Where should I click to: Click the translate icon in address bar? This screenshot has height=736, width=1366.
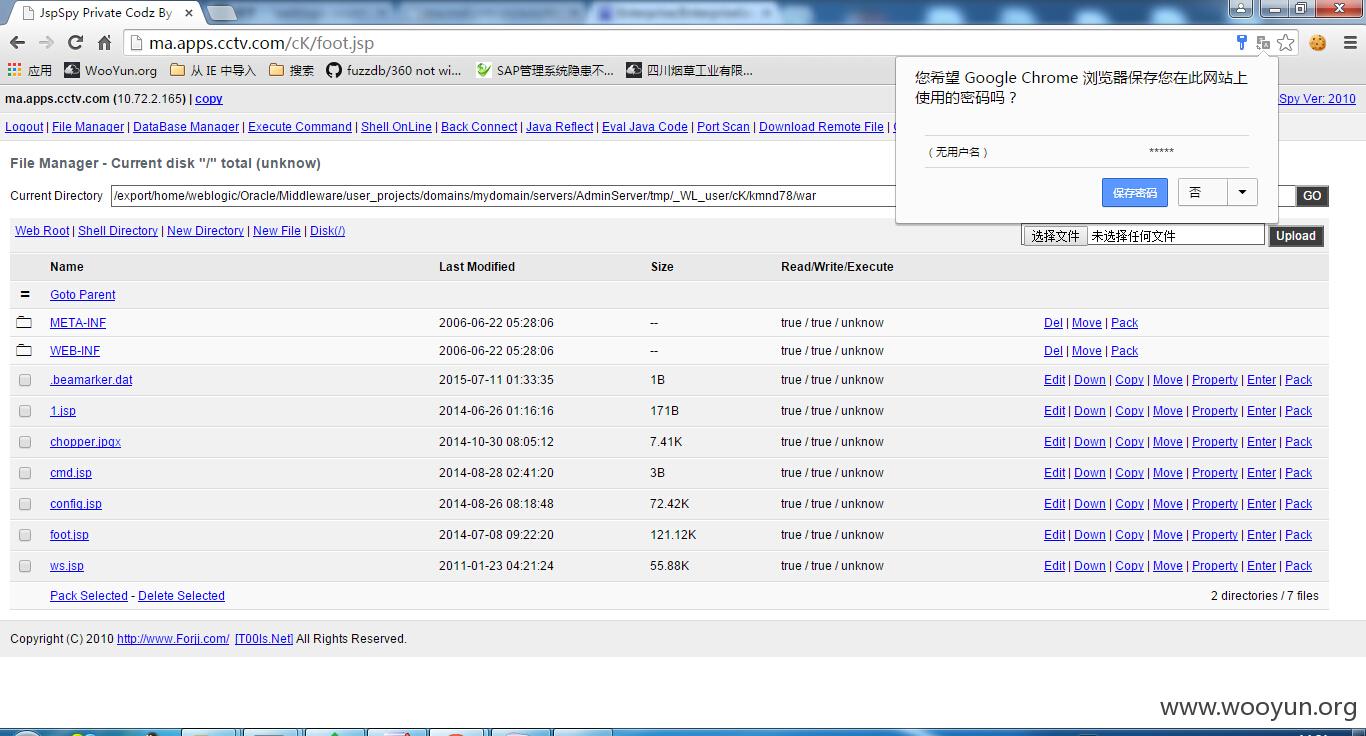[x=1263, y=43]
